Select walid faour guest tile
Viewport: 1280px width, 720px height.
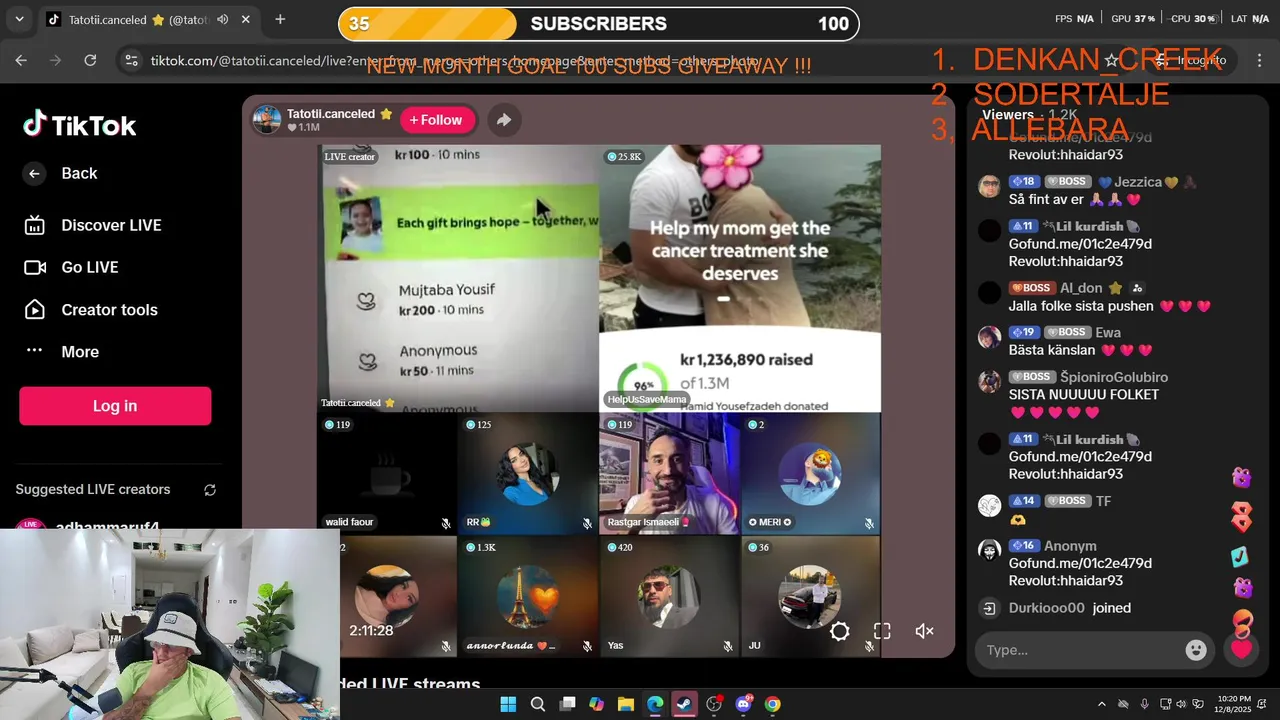tap(387, 473)
